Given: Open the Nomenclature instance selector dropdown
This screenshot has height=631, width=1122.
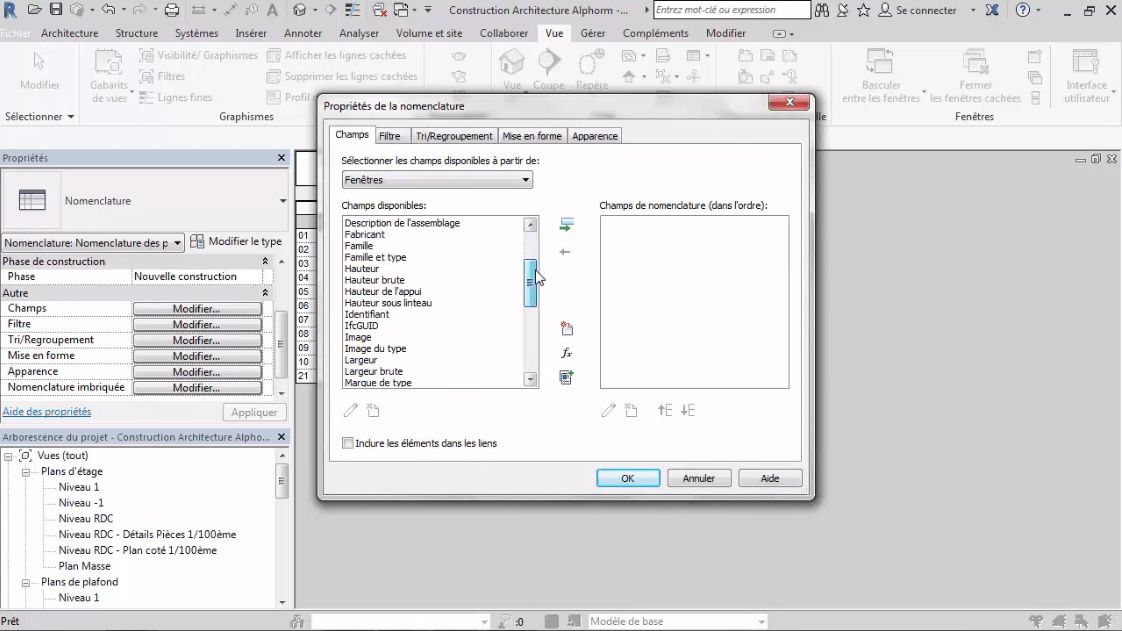Looking at the screenshot, I should pyautogui.click(x=177, y=242).
